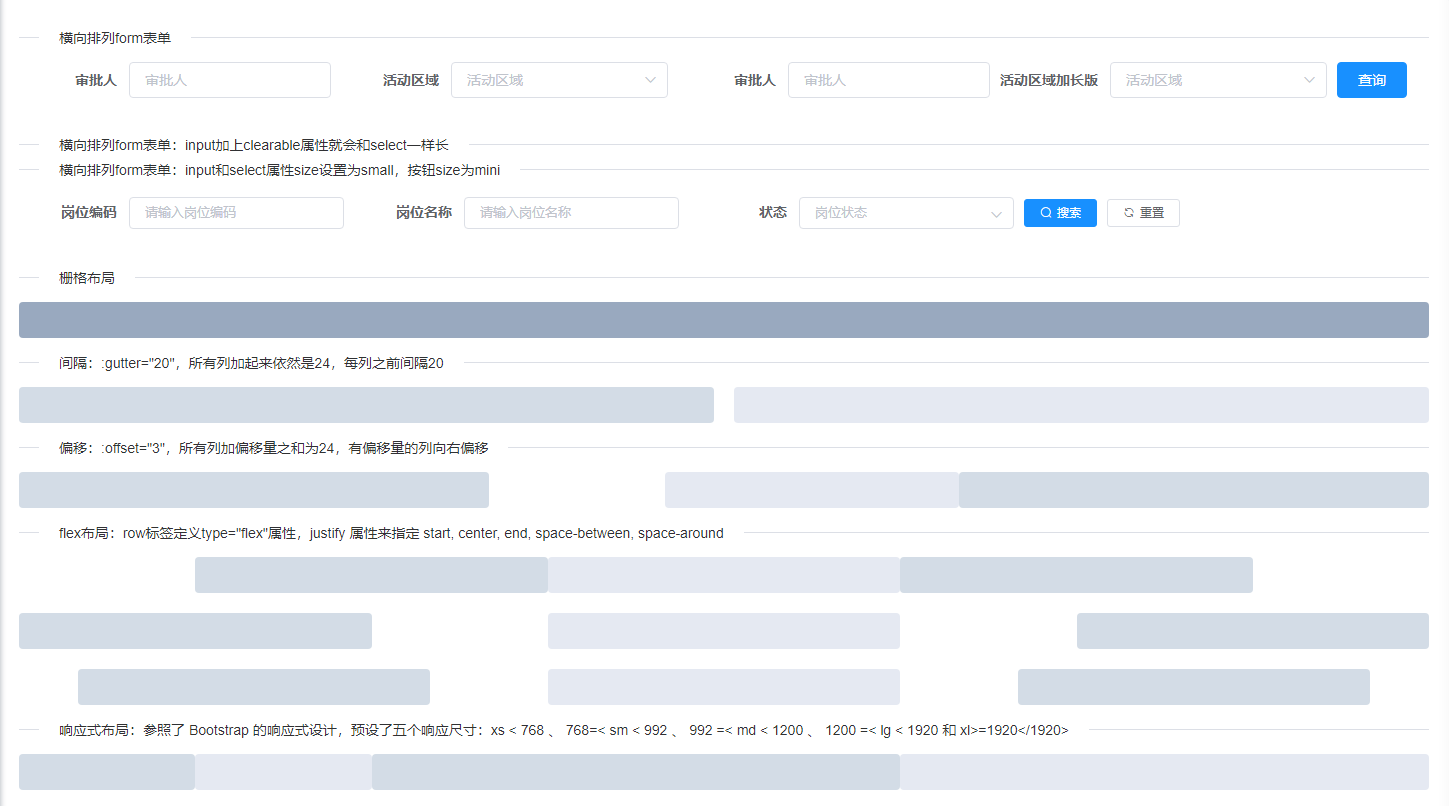Click the first 审批人 input field

(x=230, y=80)
